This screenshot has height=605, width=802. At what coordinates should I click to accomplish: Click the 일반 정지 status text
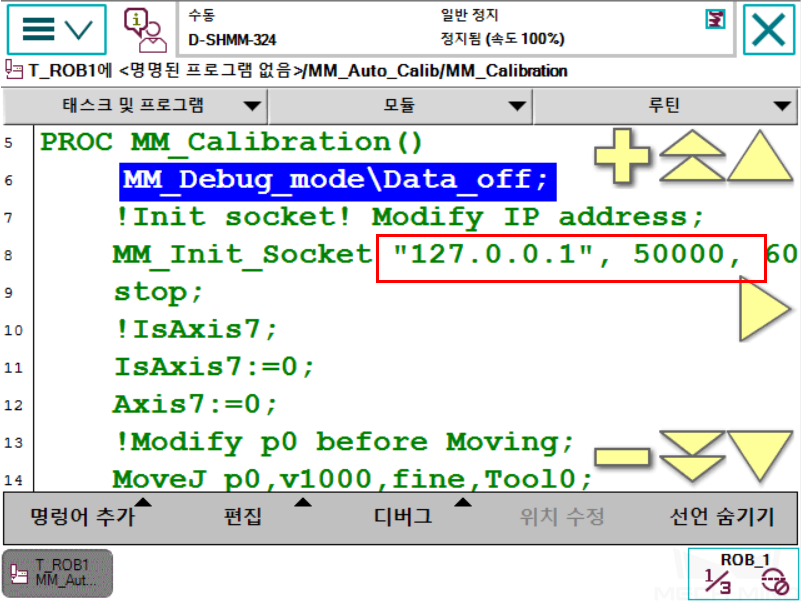470,15
